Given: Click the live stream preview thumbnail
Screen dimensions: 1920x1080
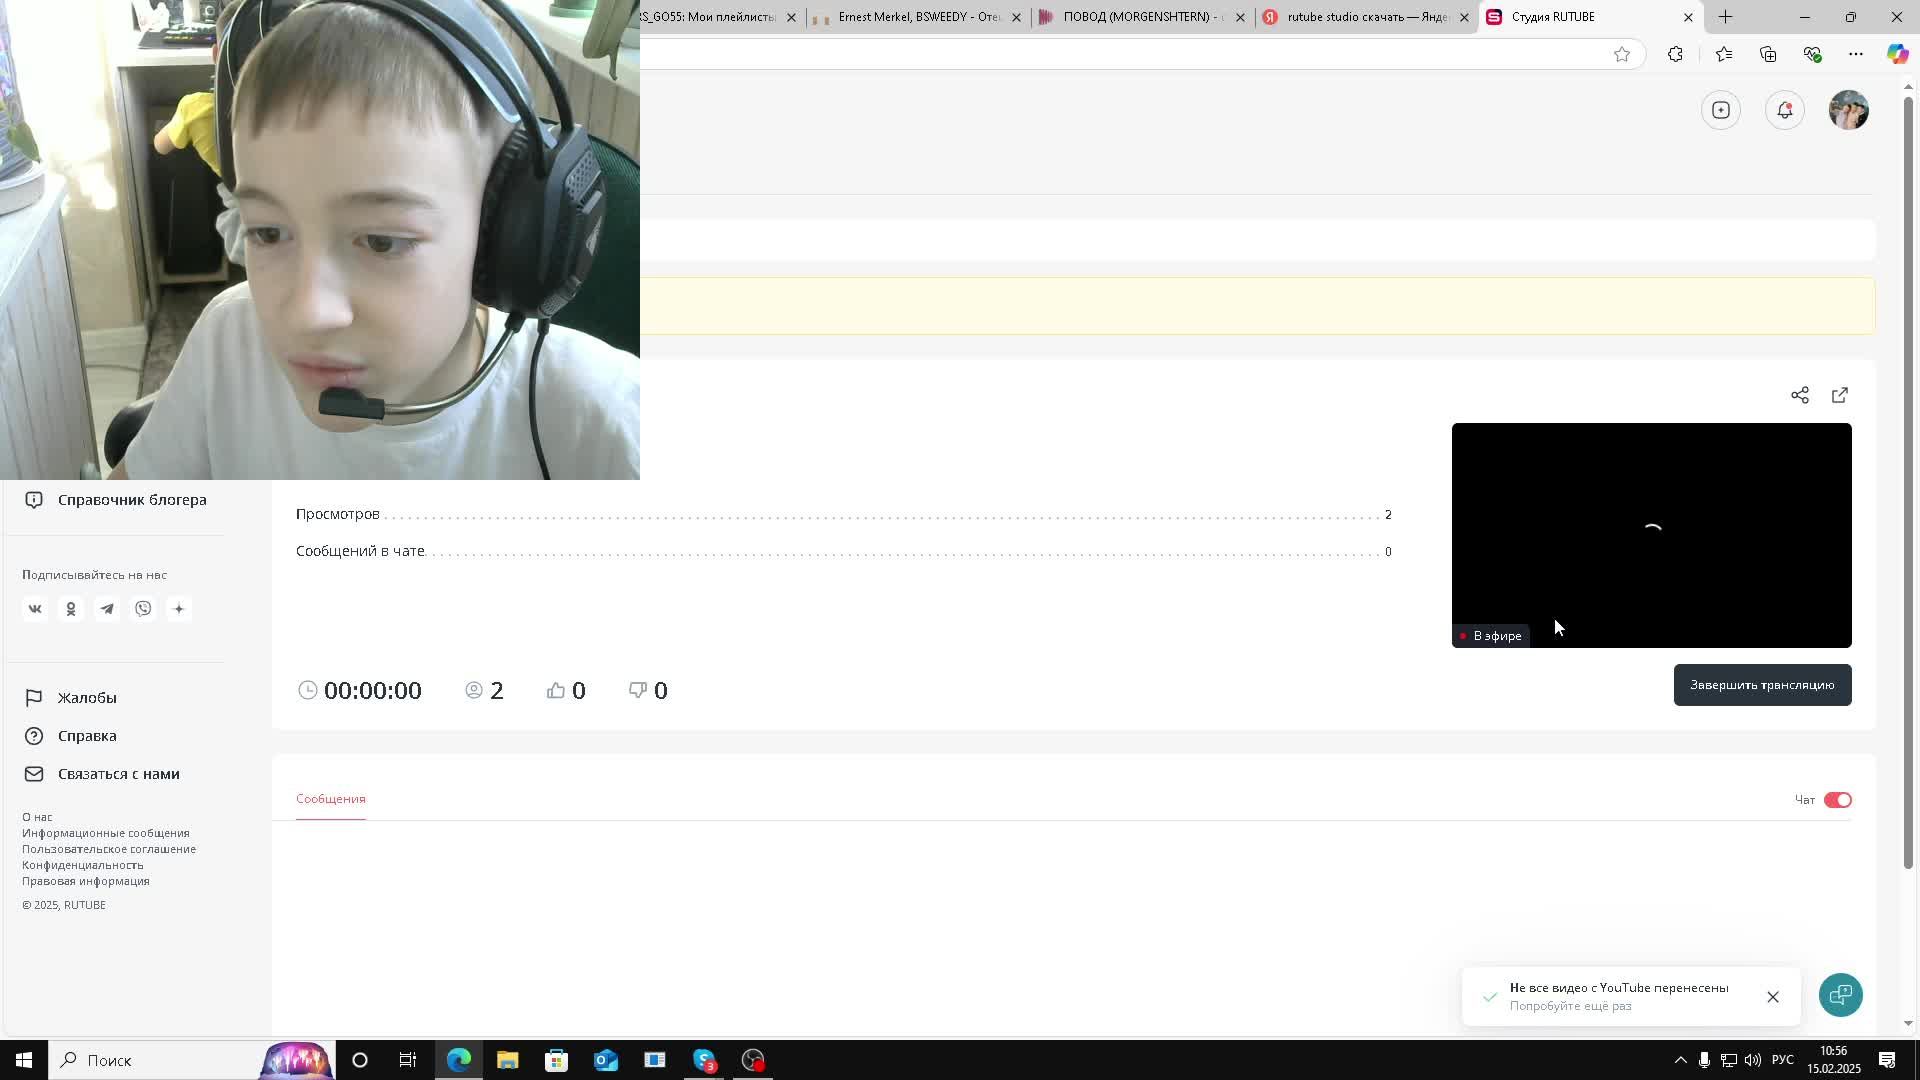Looking at the screenshot, I should 1651,535.
